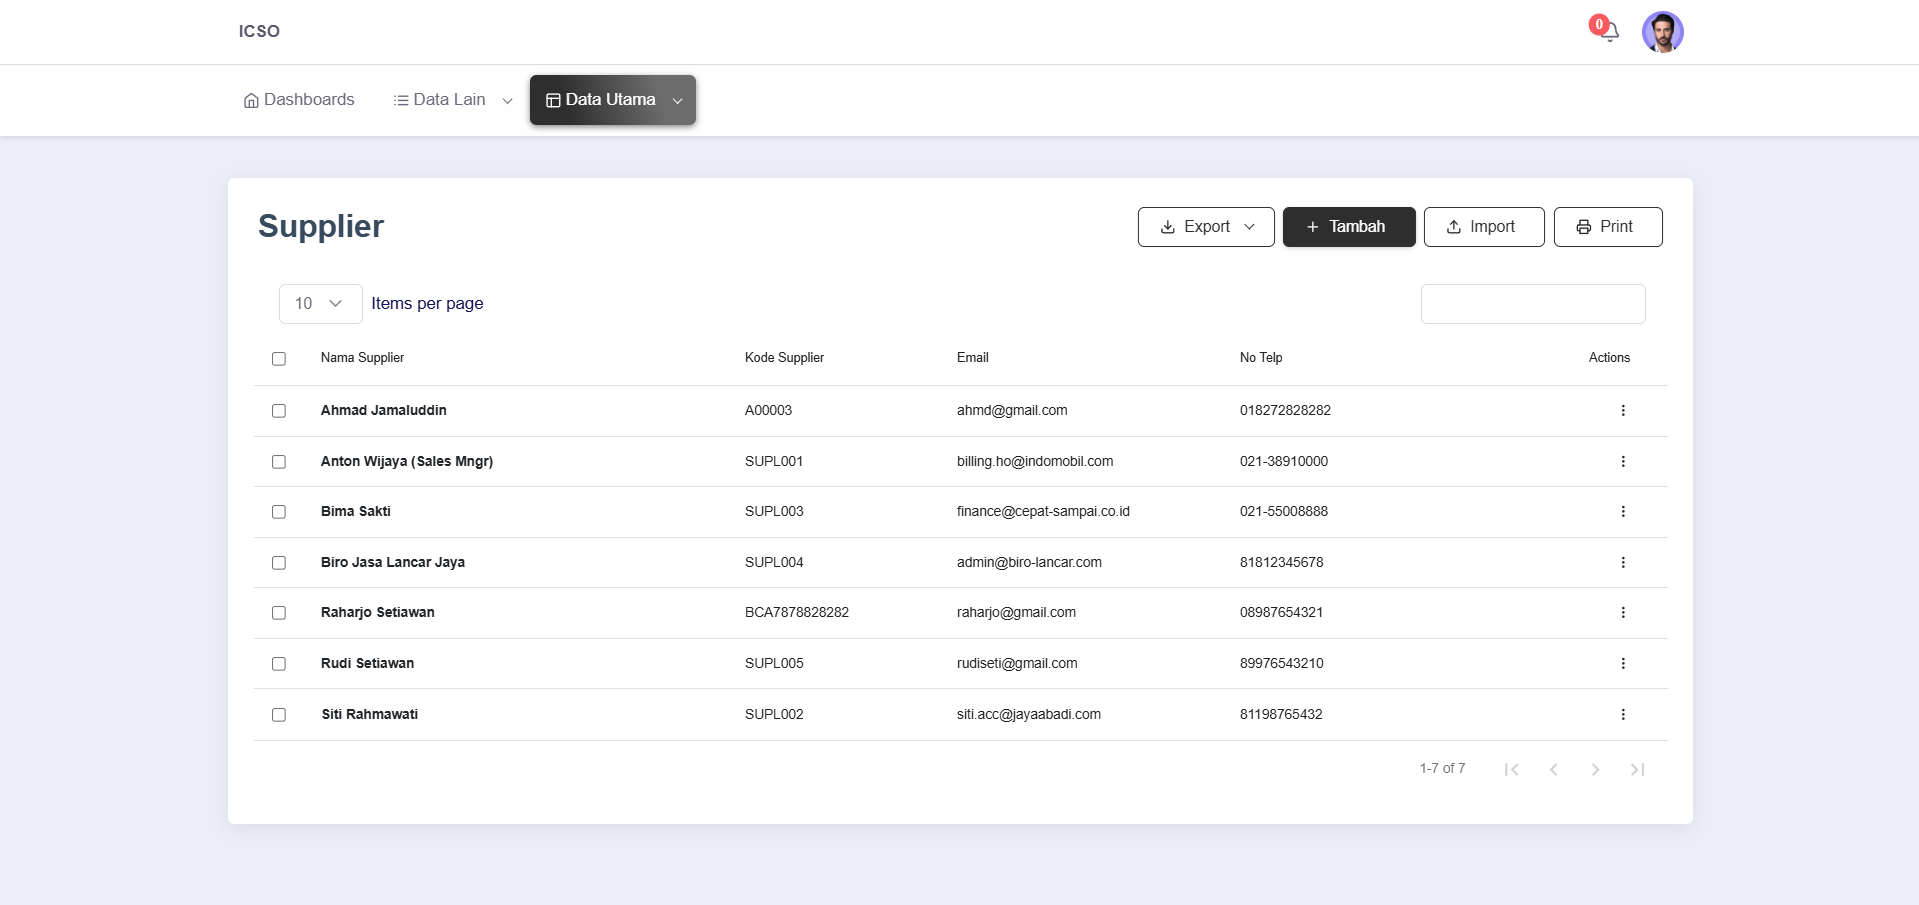Viewport: 1919px width, 905px height.
Task: Open actions menu for Bima Sakti
Action: coord(1622,512)
